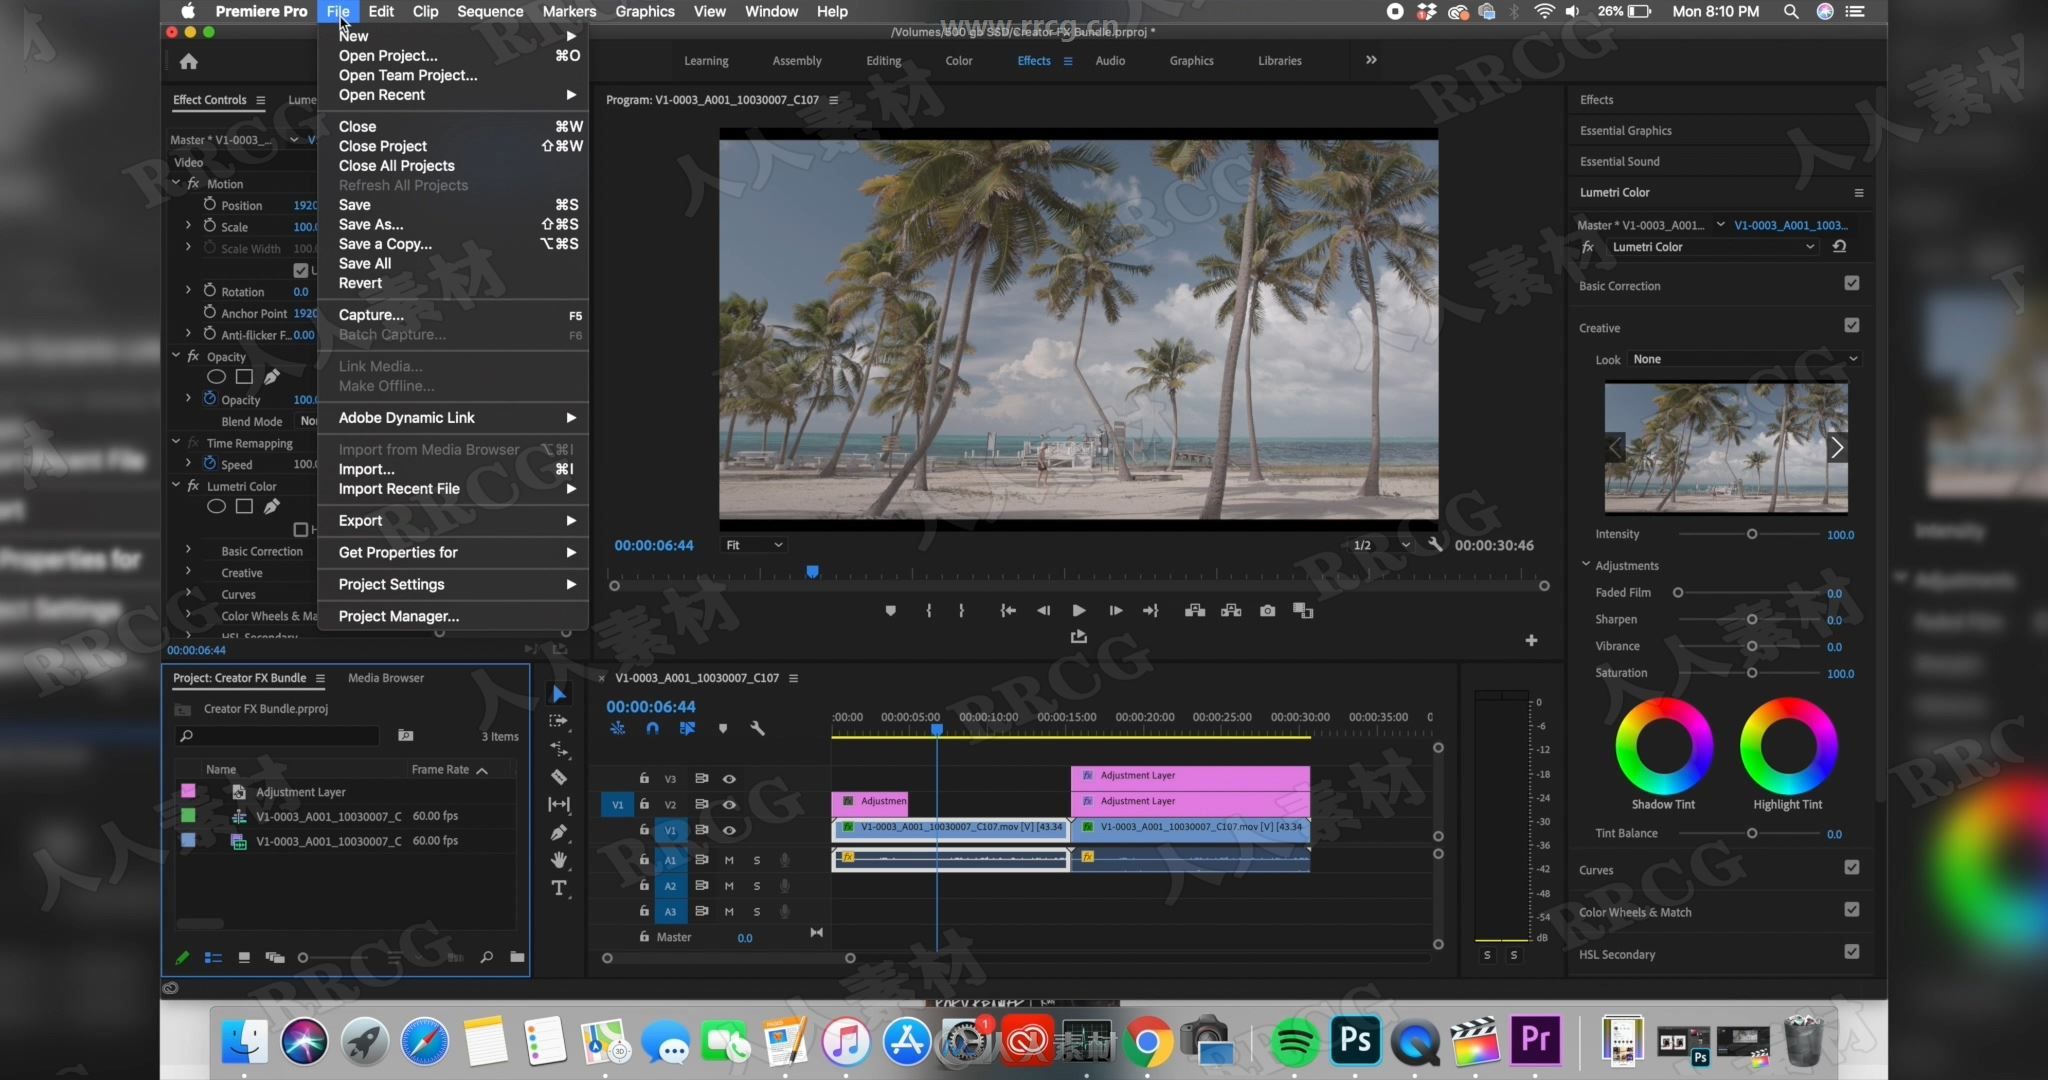This screenshot has height=1080, width=2048.
Task: Select Import from the File menu
Action: (366, 468)
